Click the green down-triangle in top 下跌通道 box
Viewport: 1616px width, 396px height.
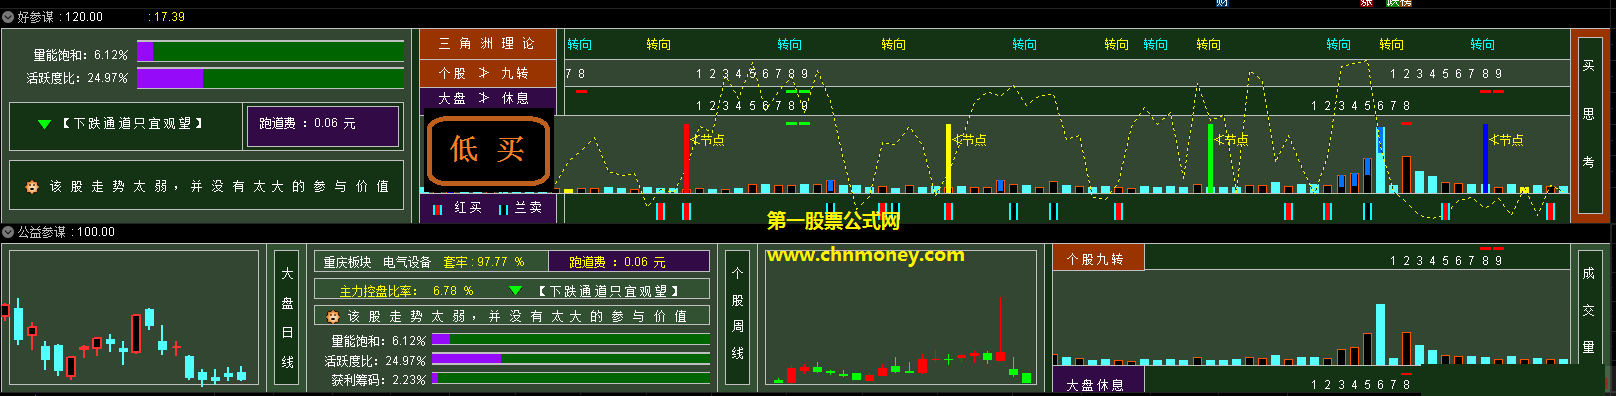44,124
